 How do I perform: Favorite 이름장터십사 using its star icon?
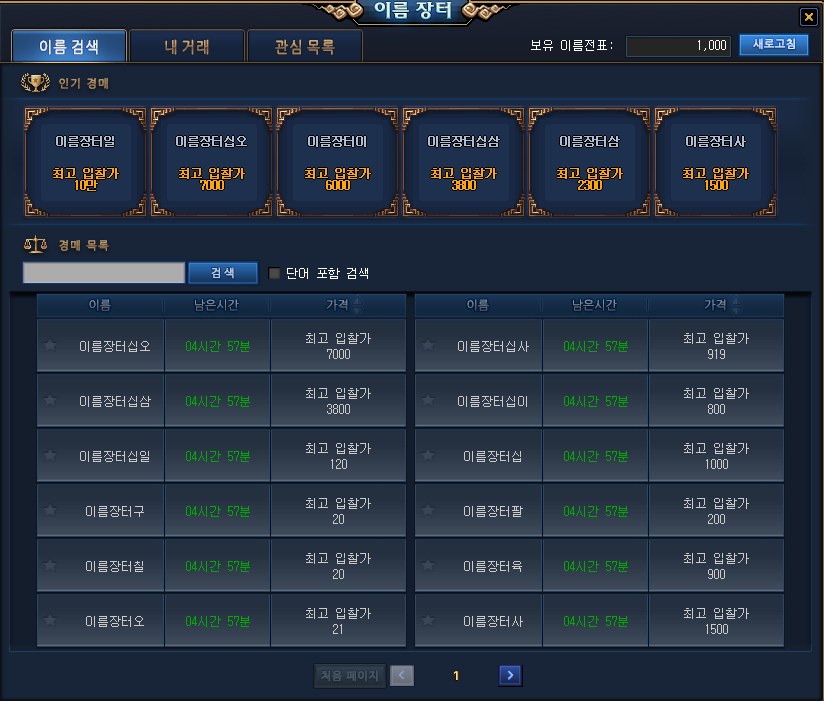[428, 345]
